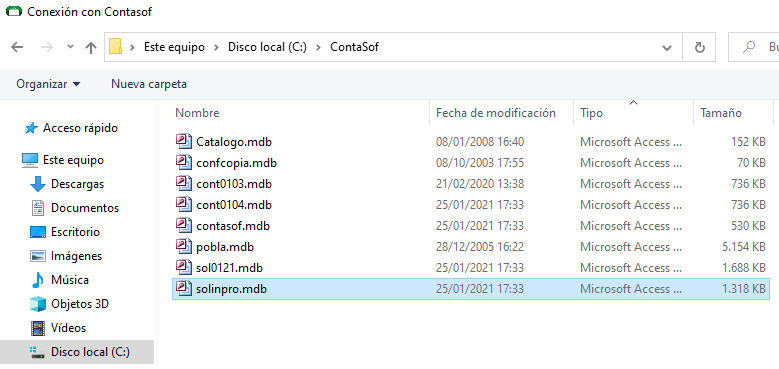Go back with the left arrow button

[17, 47]
